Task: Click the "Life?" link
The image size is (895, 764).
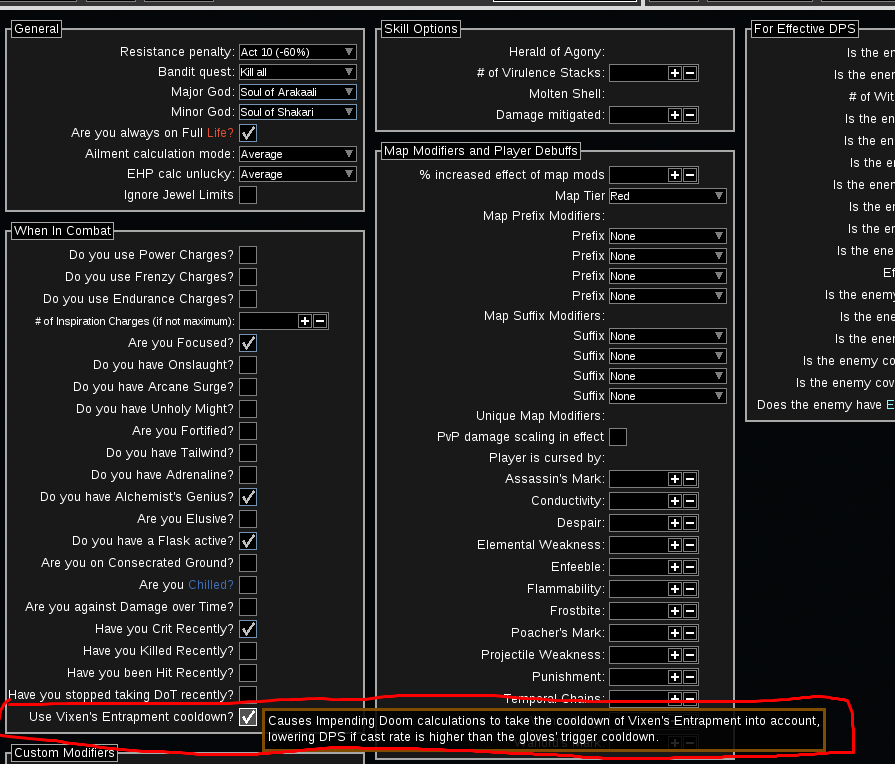Action: point(222,132)
